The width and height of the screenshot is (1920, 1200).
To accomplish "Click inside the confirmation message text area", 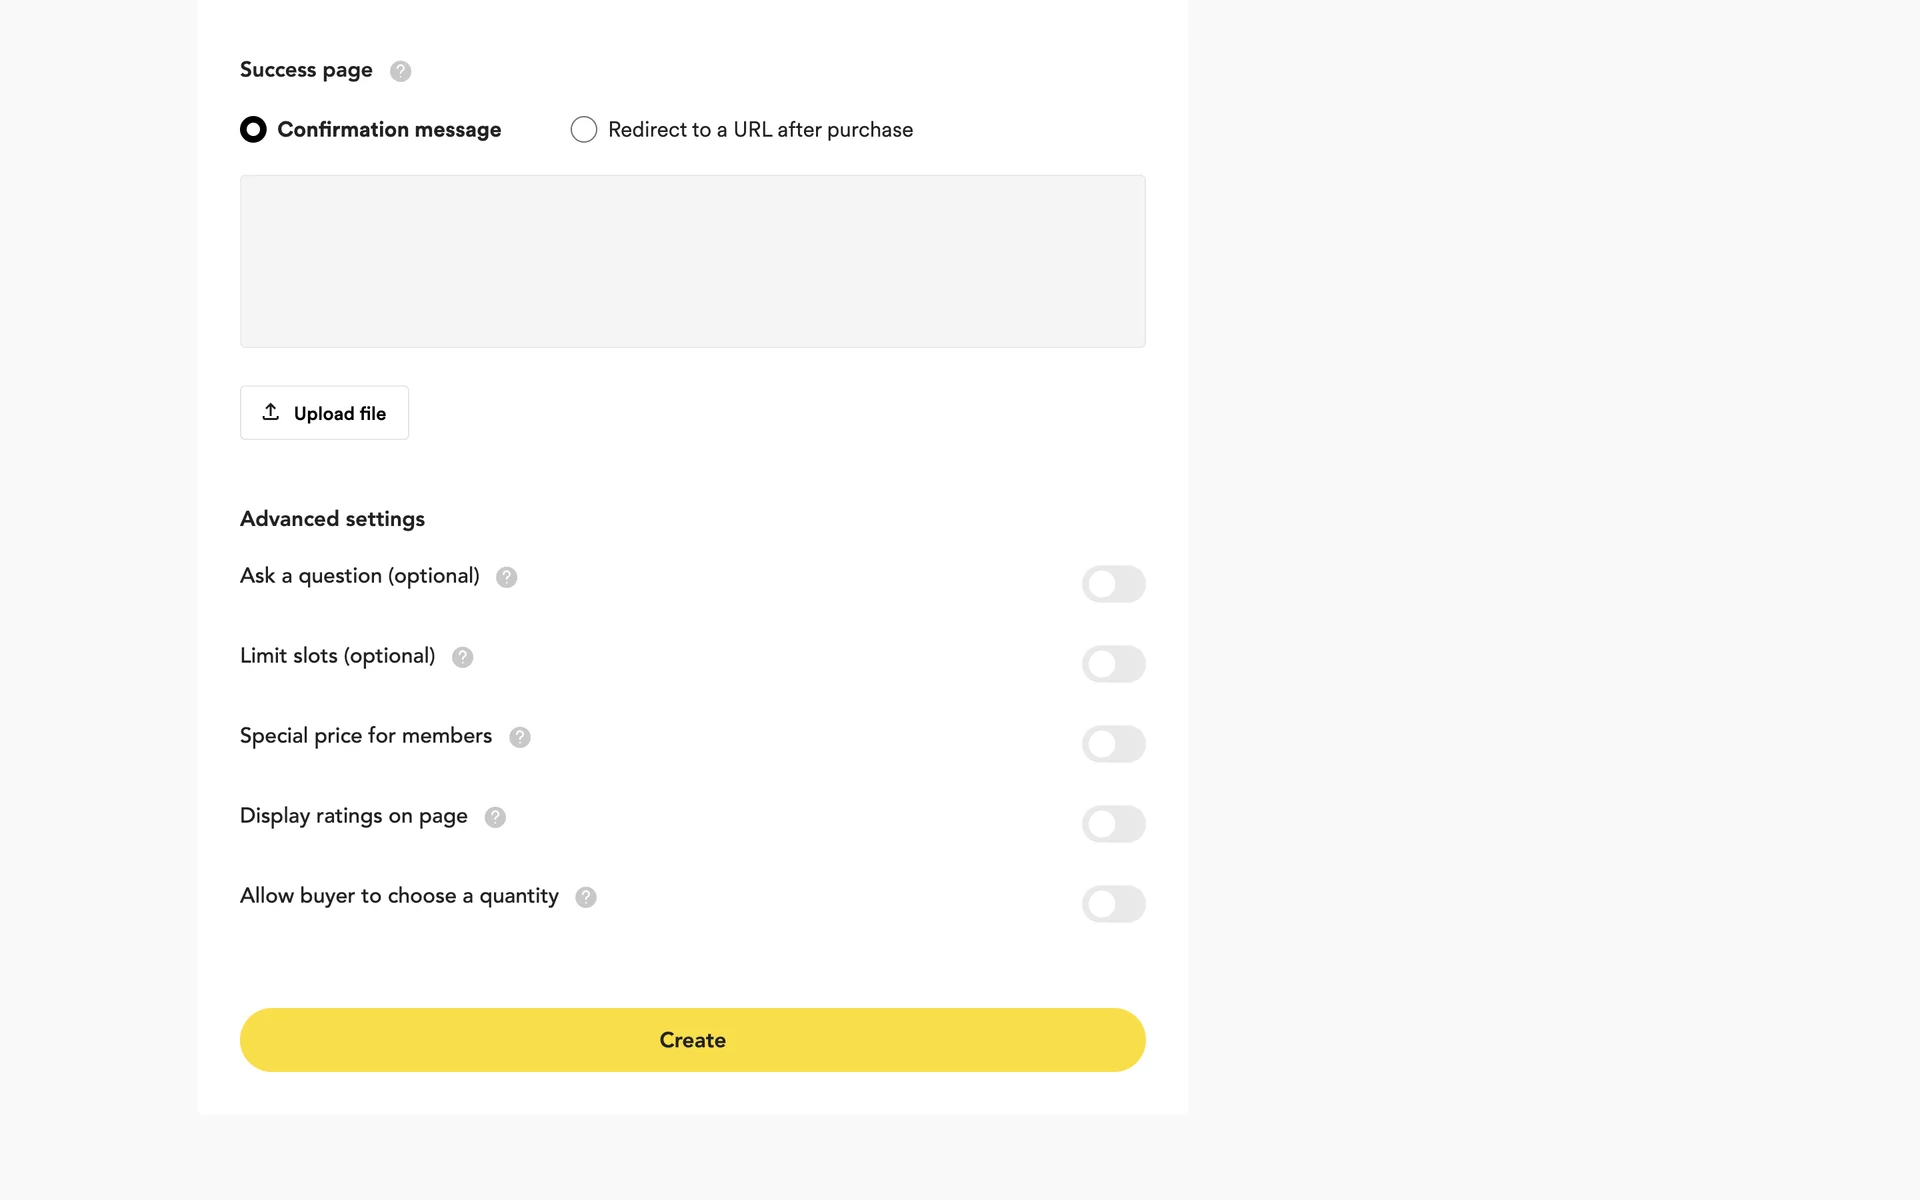I will [692, 261].
